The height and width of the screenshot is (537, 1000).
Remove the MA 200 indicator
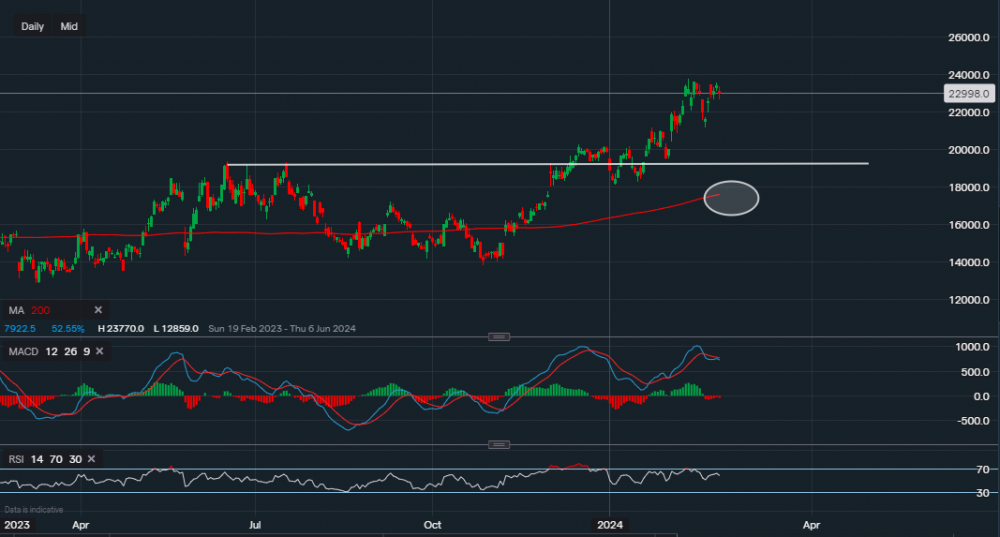click(x=98, y=310)
